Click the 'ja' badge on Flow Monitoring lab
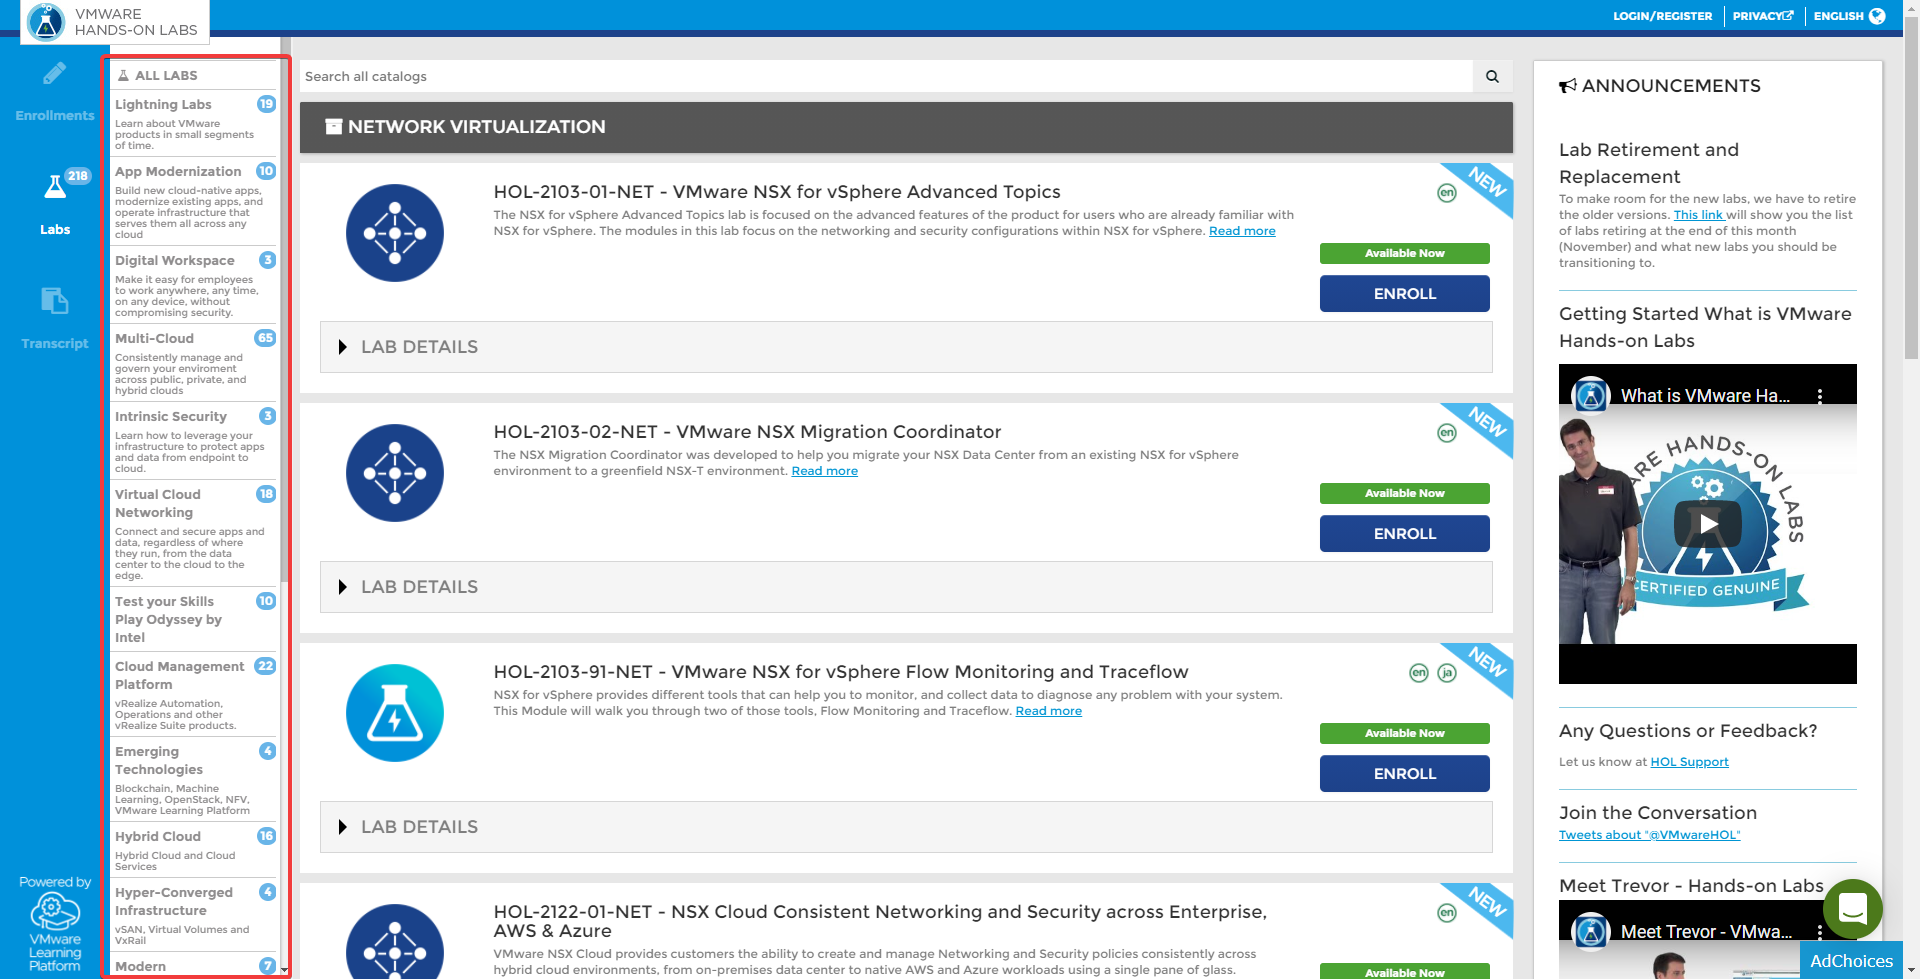The height and width of the screenshot is (979, 1920). pos(1447,673)
